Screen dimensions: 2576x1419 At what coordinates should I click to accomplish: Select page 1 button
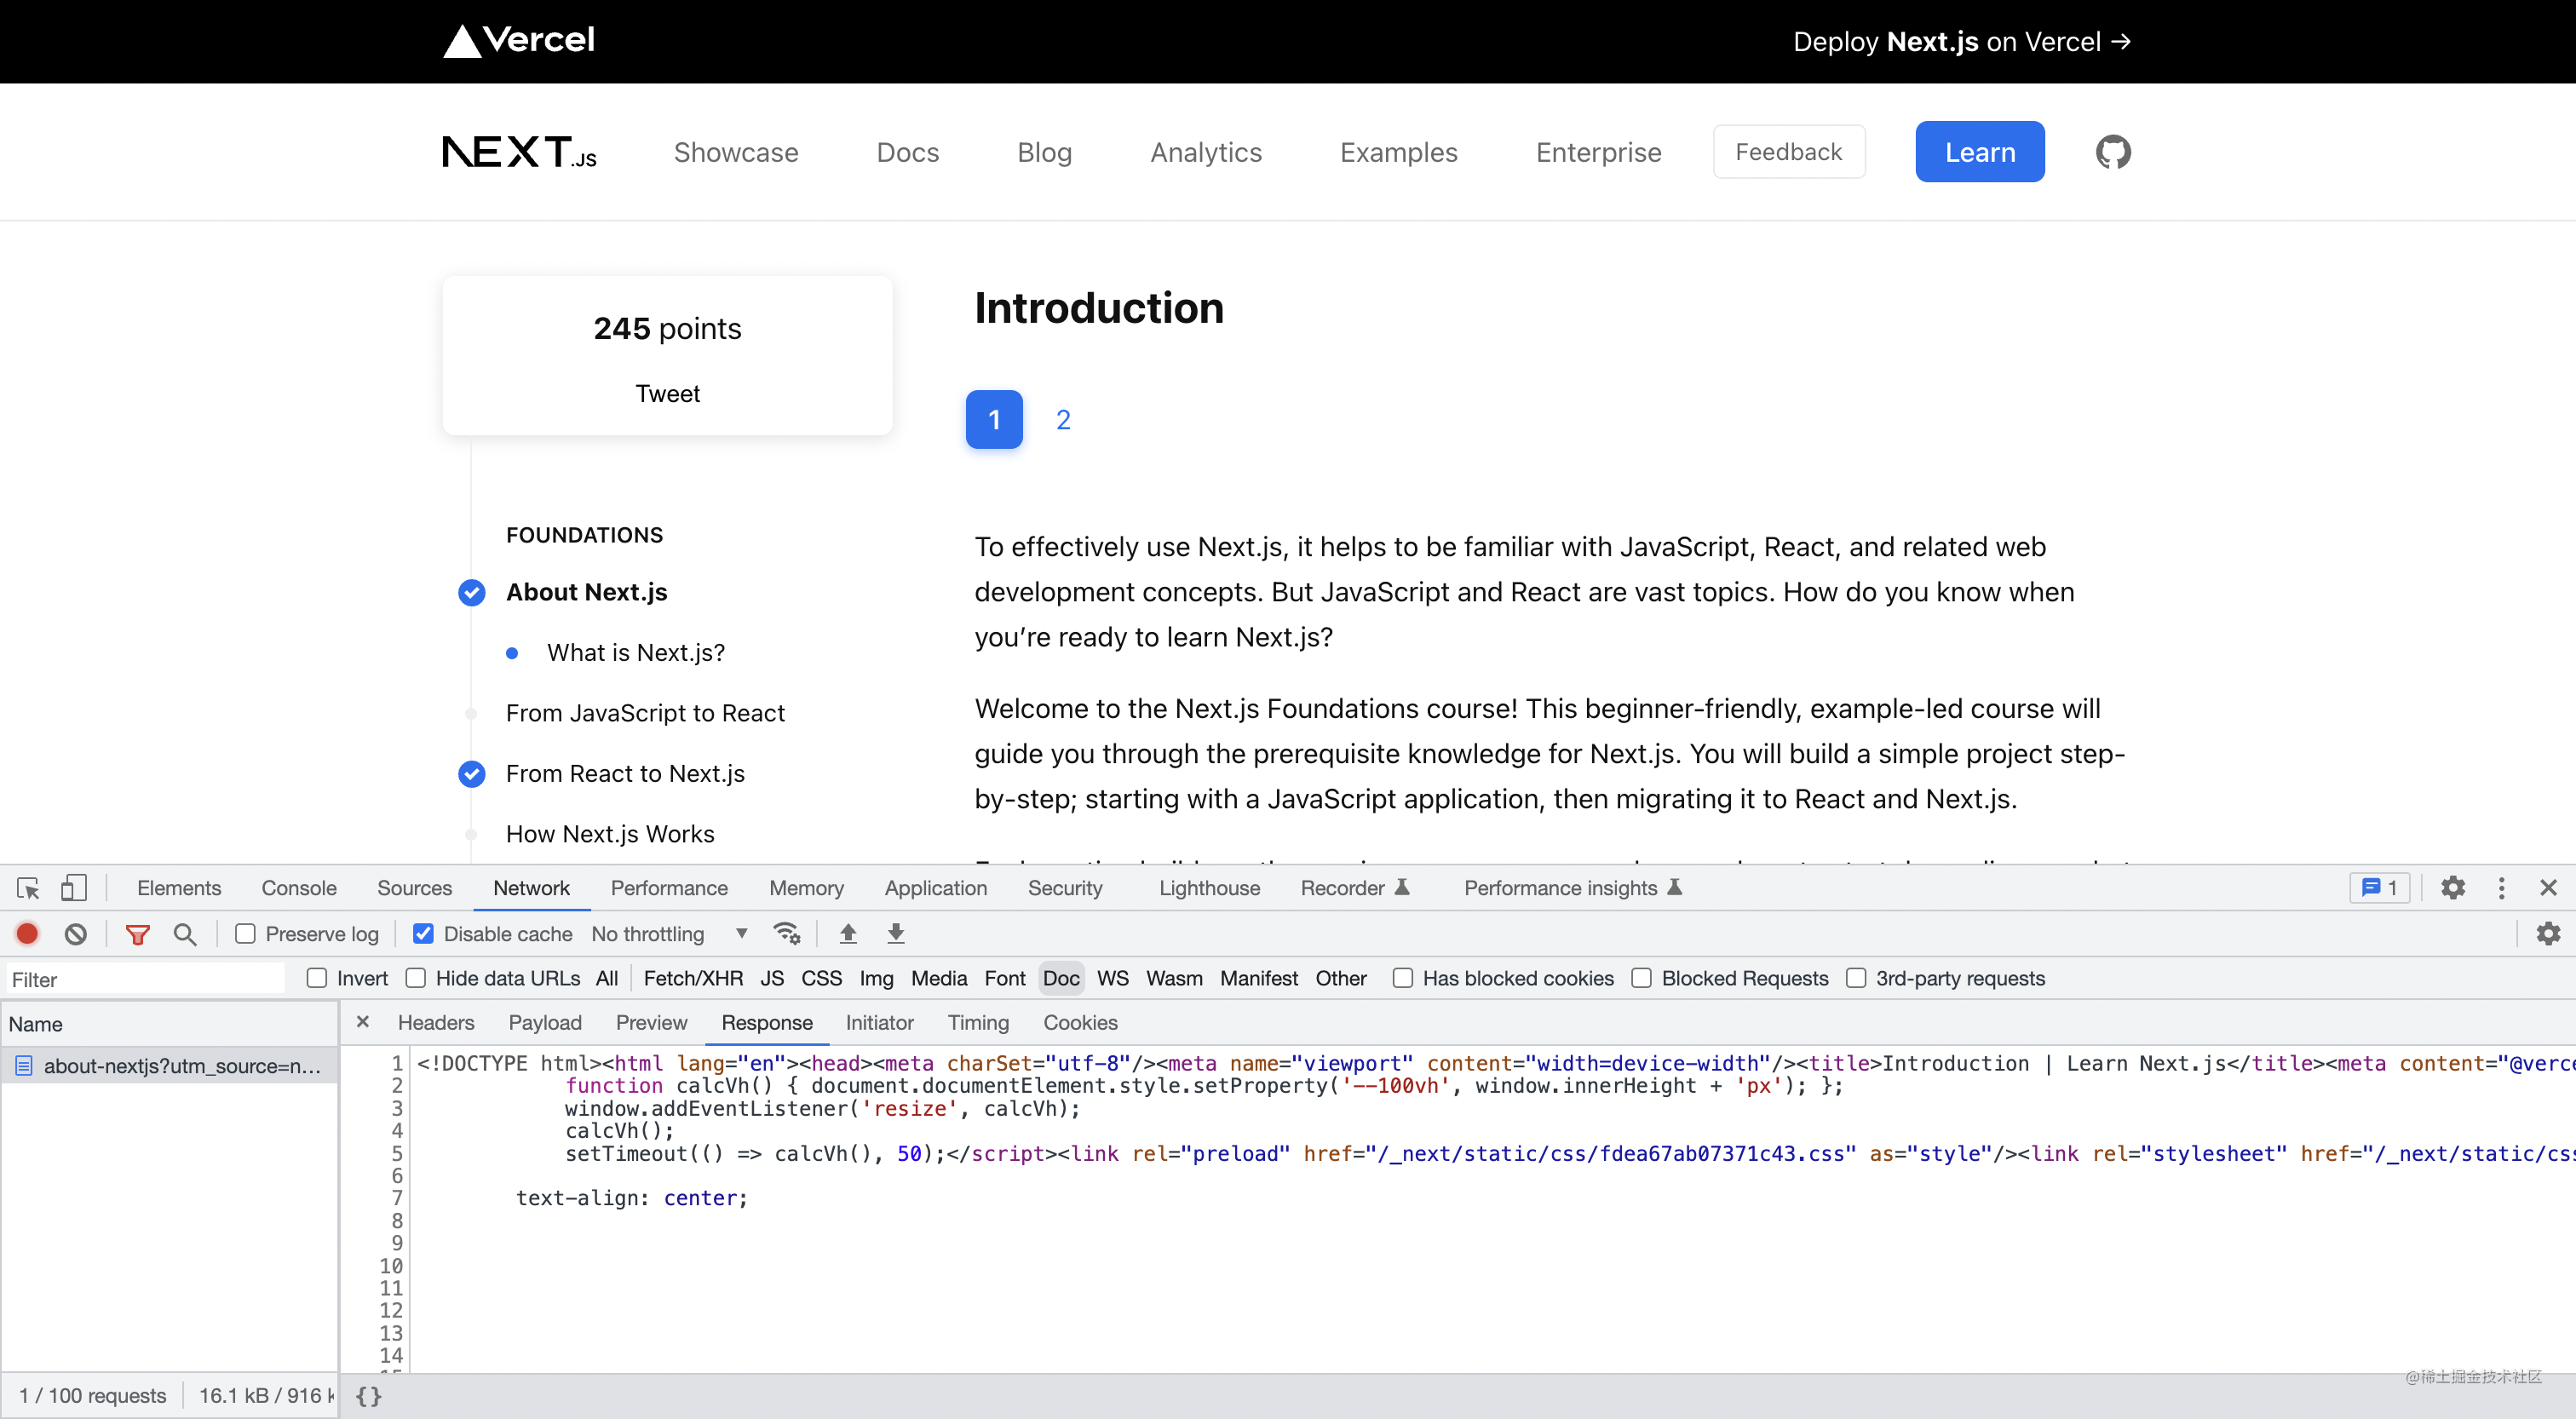coord(994,420)
